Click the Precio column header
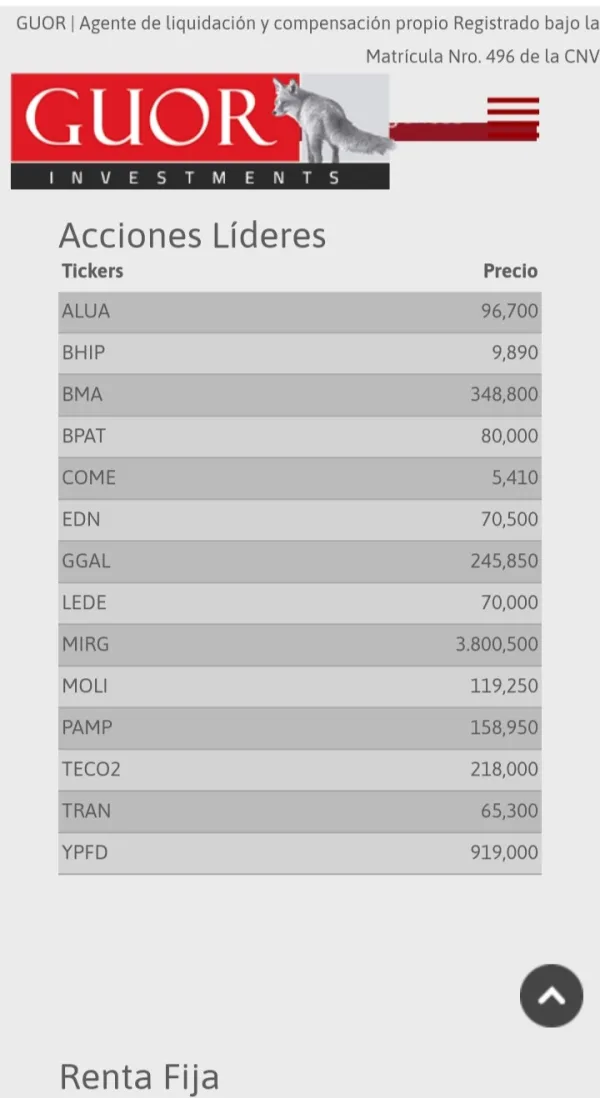The image size is (600, 1098). [x=510, y=271]
